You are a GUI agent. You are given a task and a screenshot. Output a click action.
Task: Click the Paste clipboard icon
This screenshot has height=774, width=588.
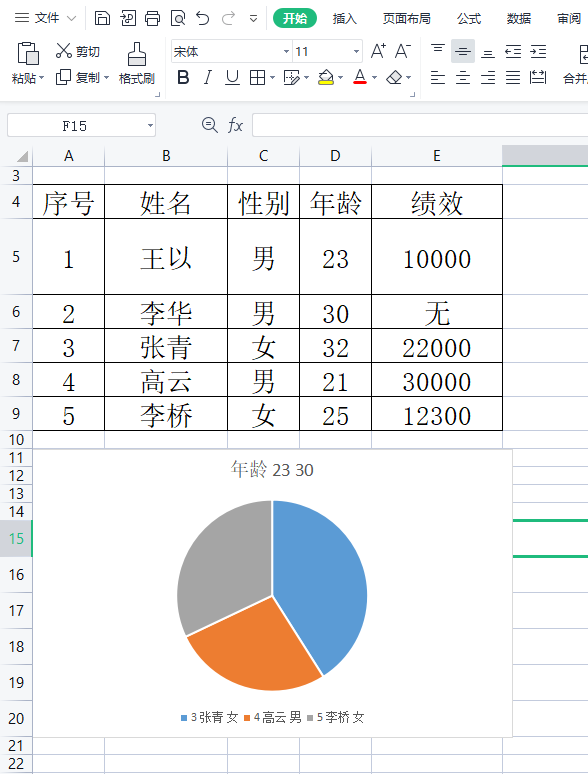(x=28, y=53)
